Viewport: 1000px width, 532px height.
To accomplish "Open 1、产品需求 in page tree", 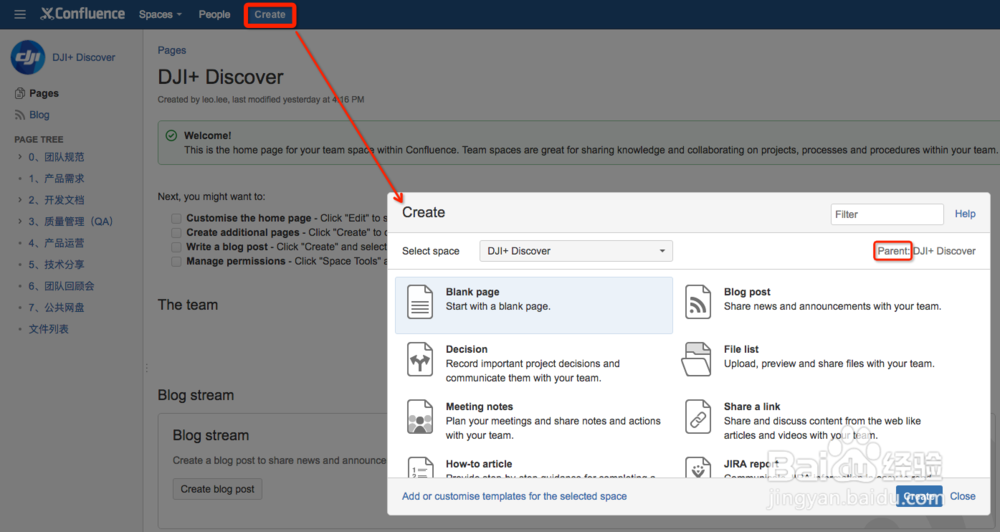I will click(x=56, y=179).
